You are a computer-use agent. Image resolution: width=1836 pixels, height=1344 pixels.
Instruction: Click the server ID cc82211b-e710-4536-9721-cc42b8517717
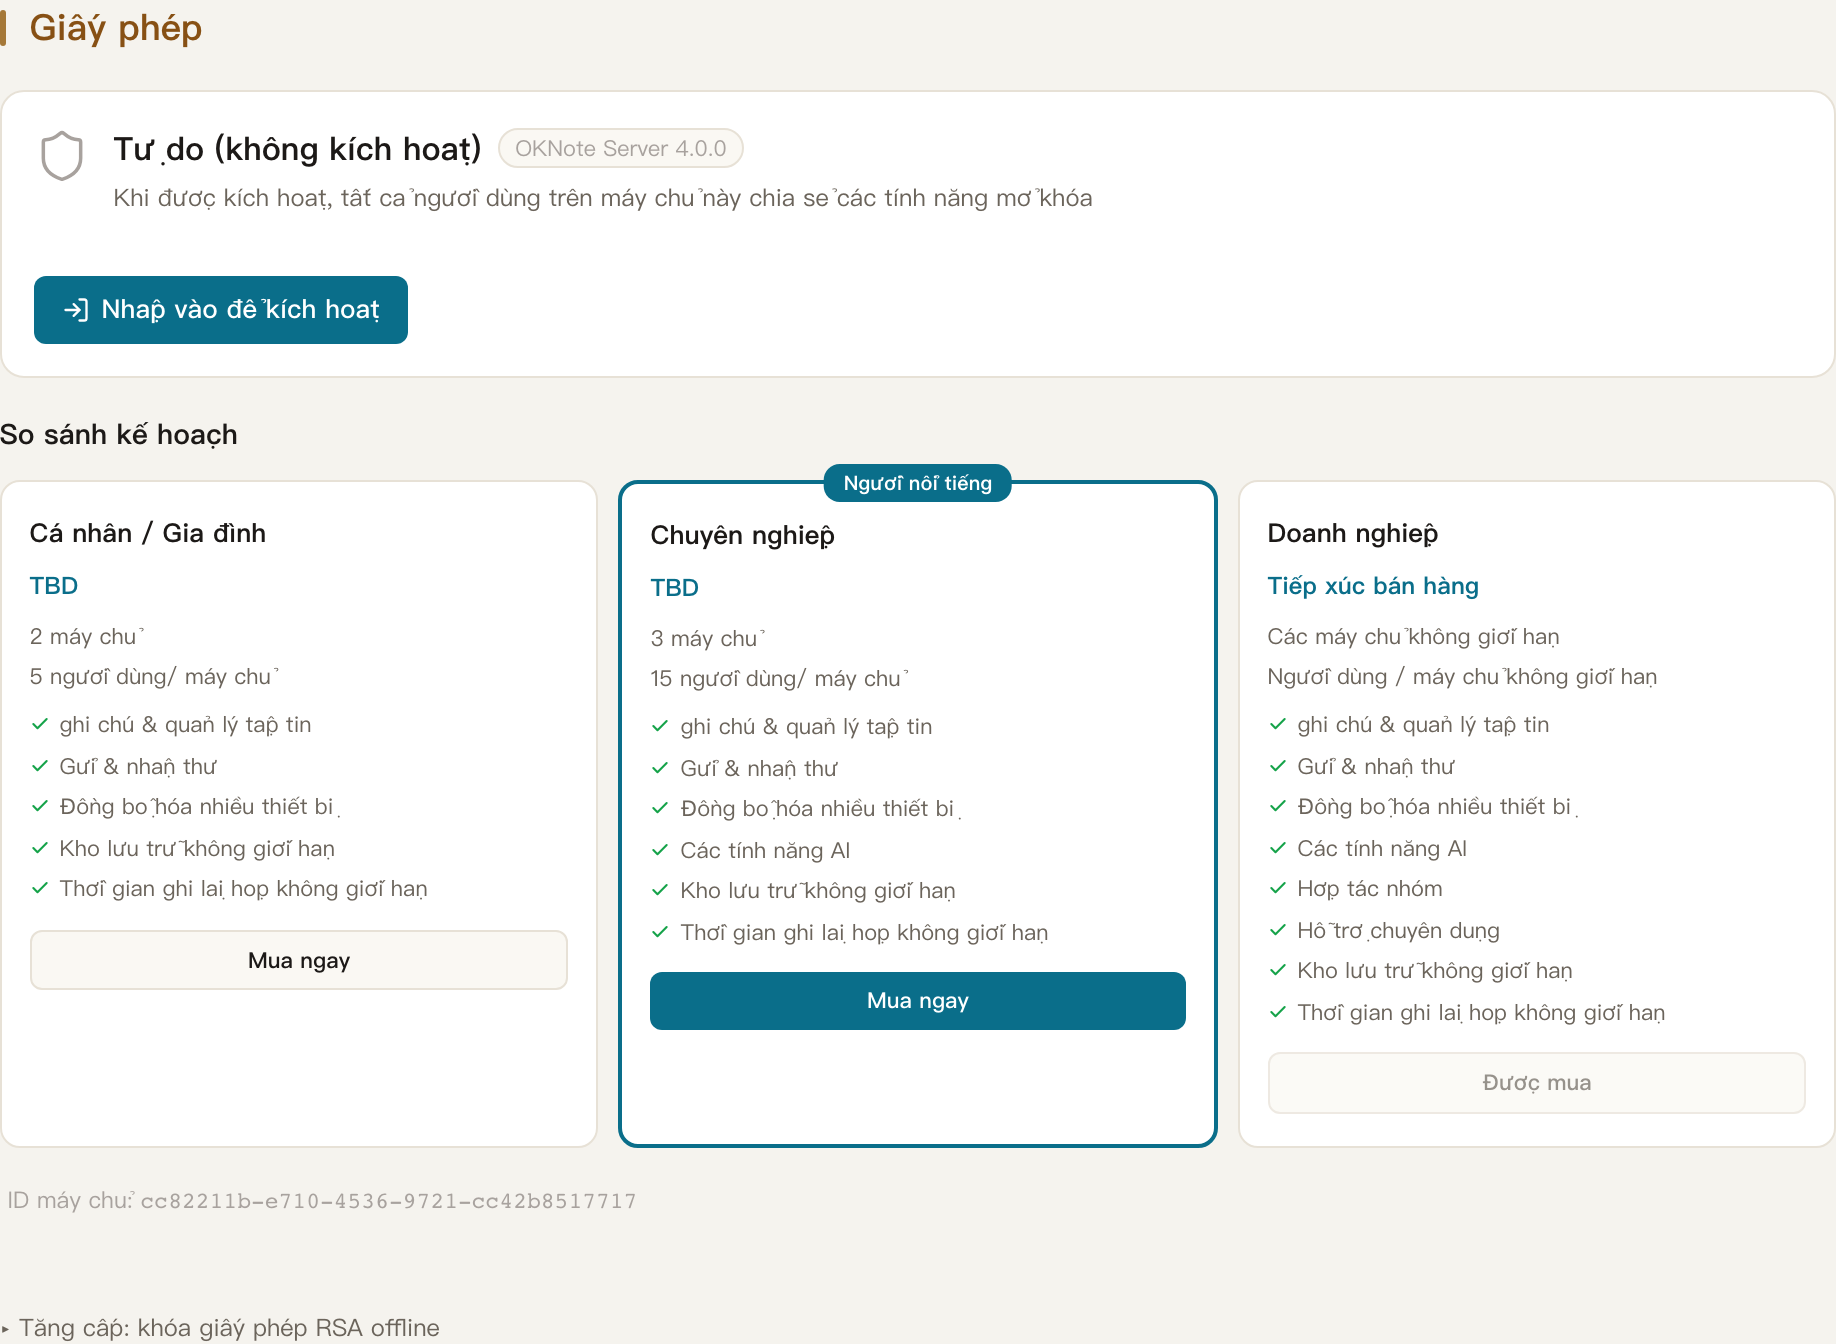point(389,1201)
